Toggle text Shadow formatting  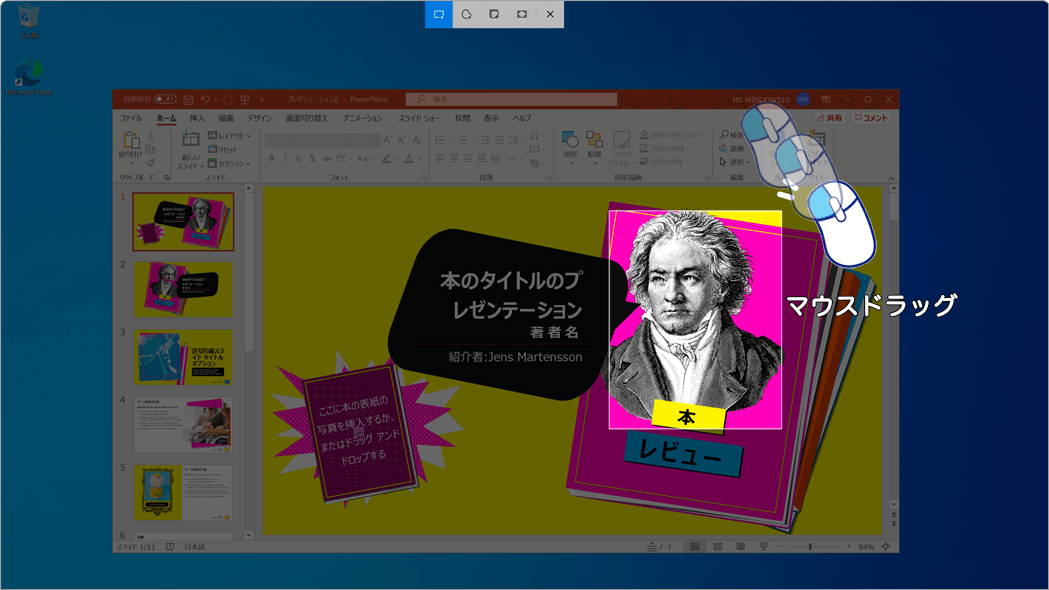point(312,159)
